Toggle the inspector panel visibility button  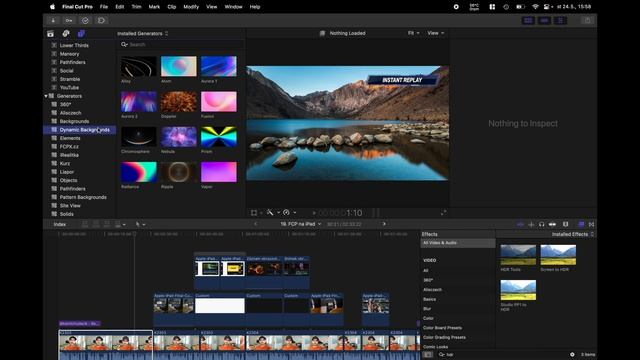tap(560, 20)
